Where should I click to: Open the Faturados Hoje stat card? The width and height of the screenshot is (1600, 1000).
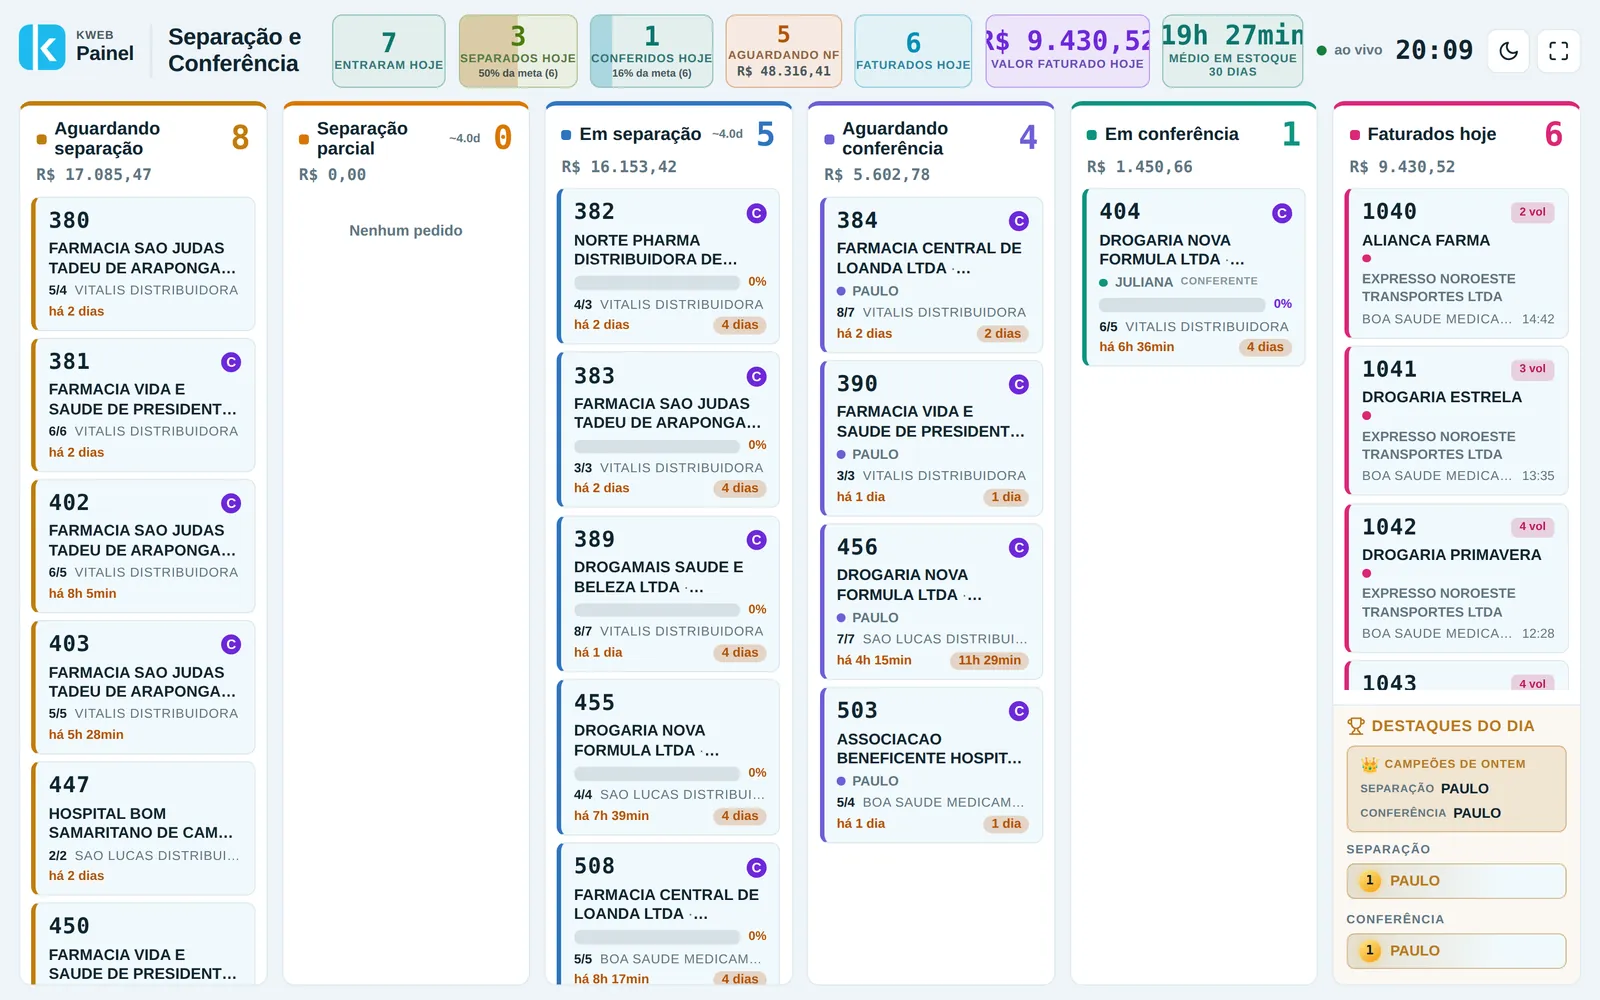pyautogui.click(x=913, y=51)
